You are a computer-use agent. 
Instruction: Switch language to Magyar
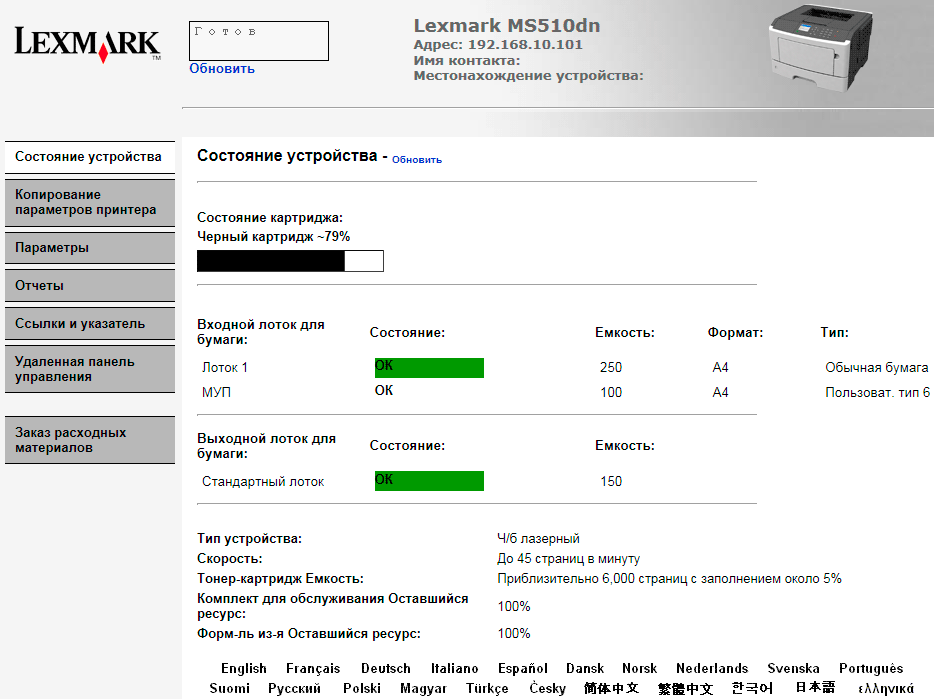(x=423, y=688)
